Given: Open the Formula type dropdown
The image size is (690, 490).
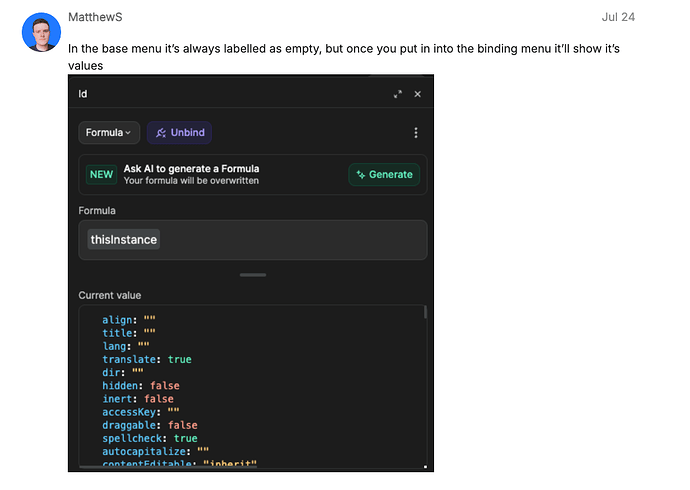Looking at the screenshot, I should 109,133.
